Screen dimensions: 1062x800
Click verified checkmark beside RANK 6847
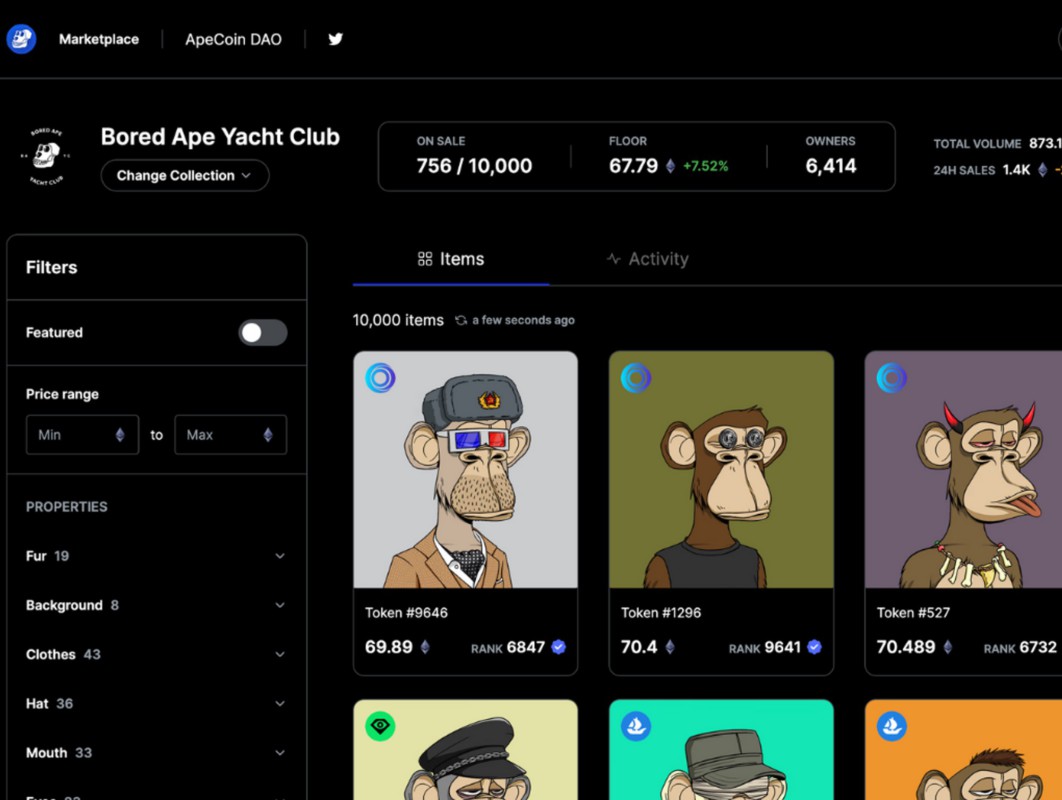(560, 648)
